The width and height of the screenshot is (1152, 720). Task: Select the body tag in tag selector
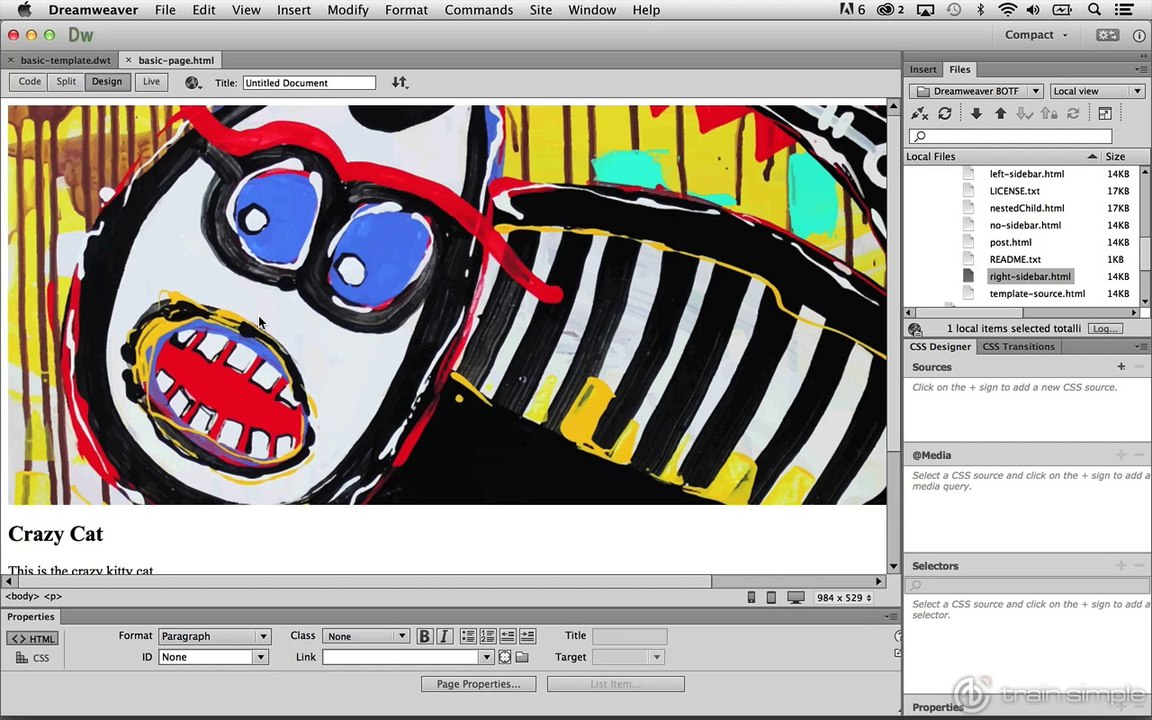[22, 597]
